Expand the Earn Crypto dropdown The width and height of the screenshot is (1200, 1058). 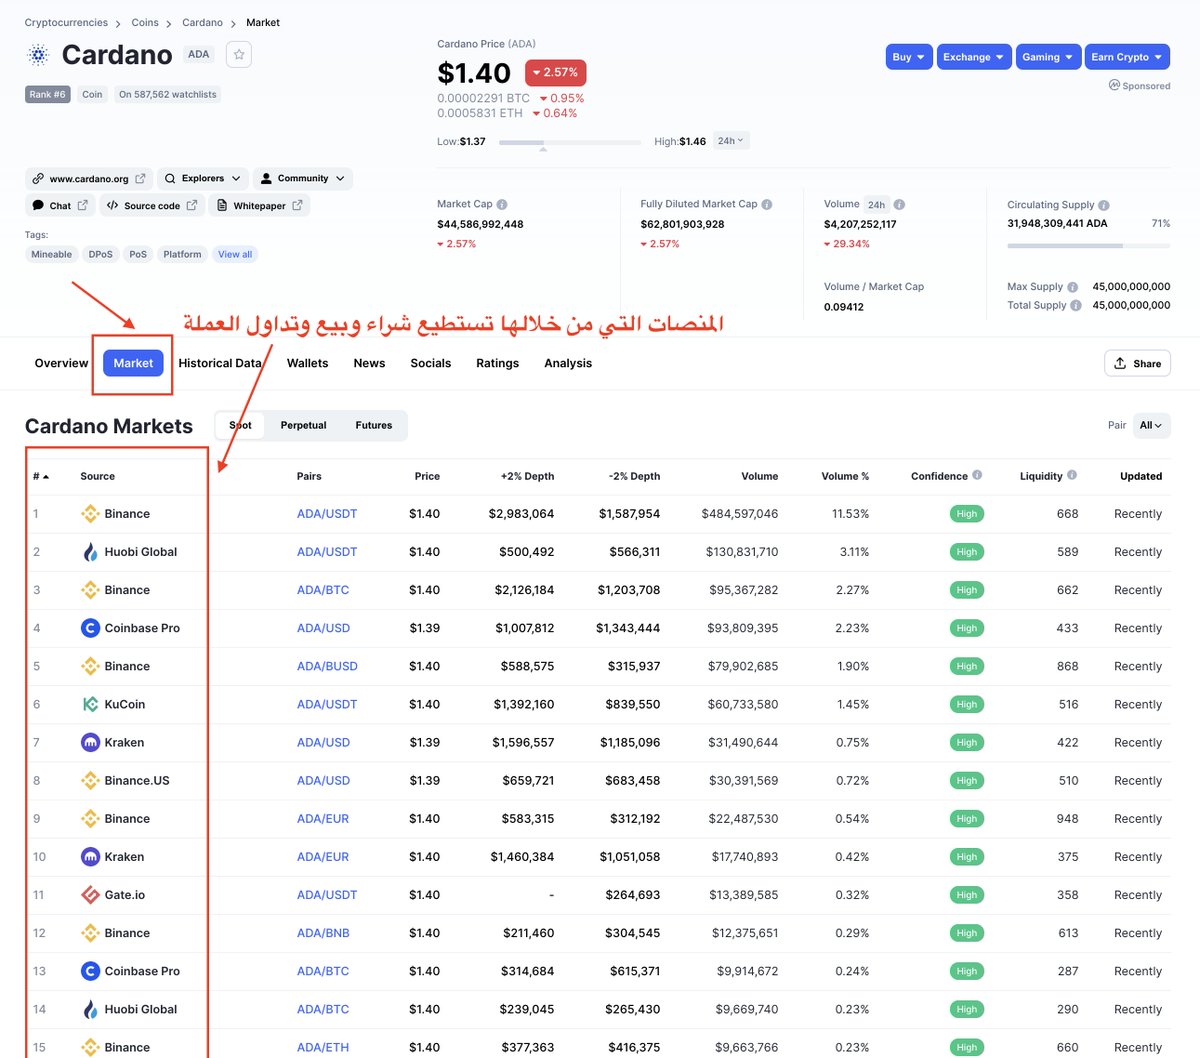coord(1127,57)
